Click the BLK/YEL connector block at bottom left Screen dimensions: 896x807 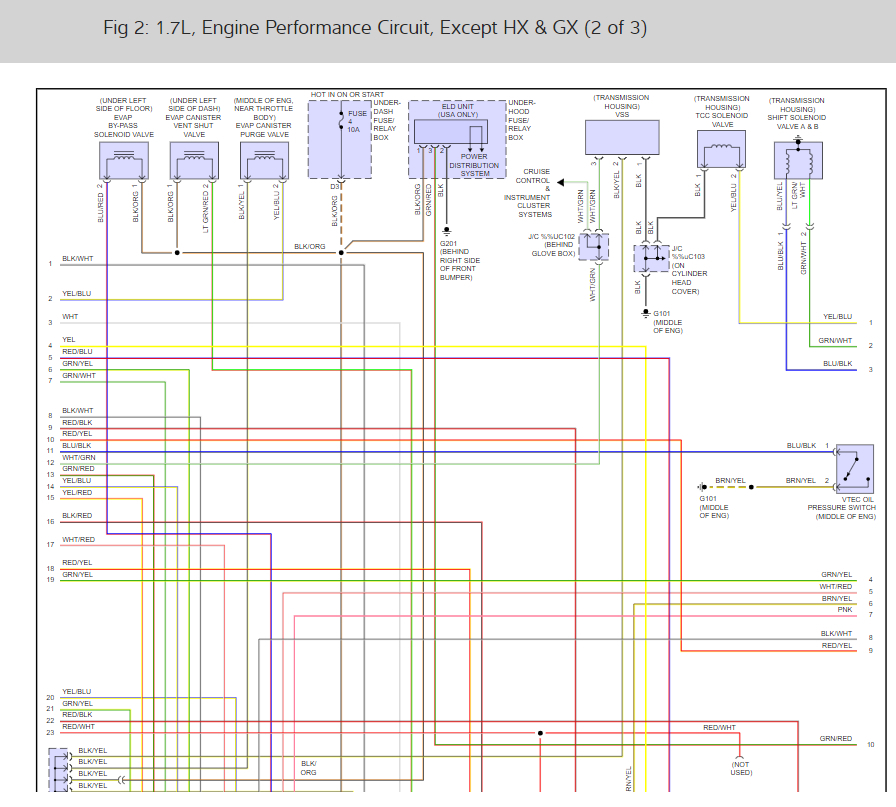pos(58,769)
